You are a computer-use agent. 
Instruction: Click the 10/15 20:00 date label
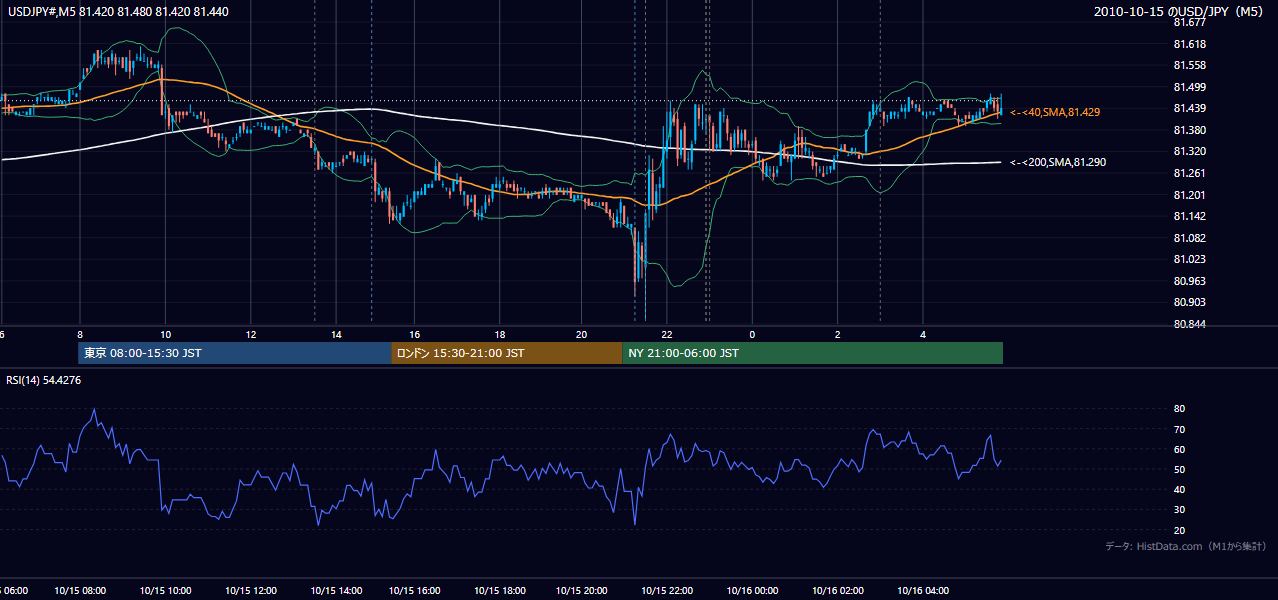pos(584,590)
